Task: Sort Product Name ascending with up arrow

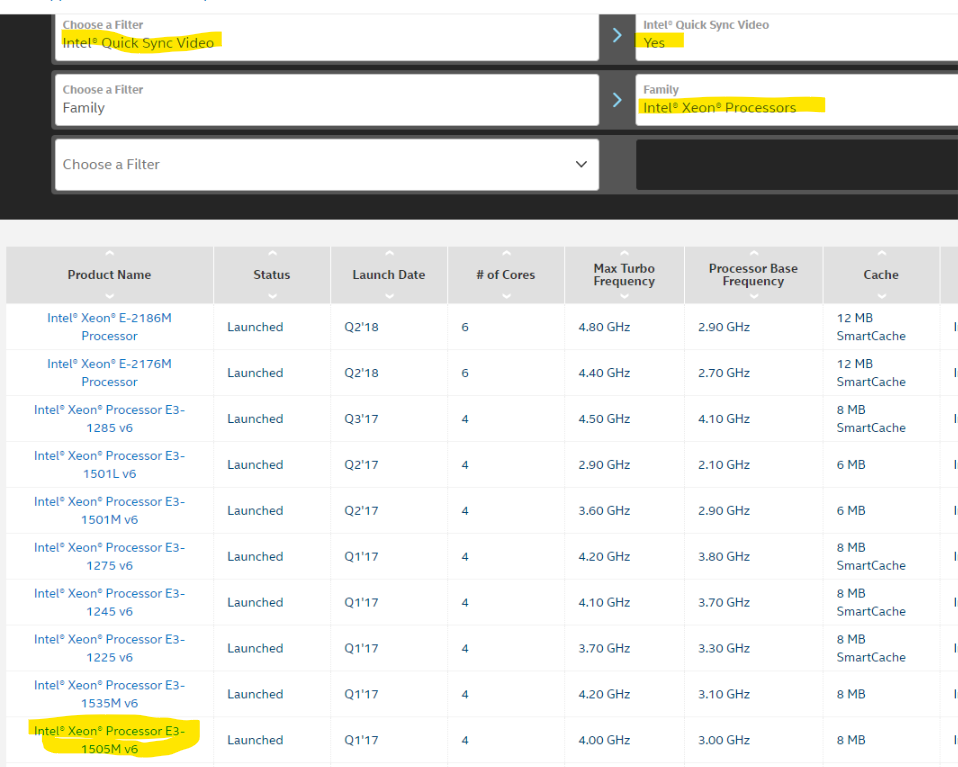Action: point(109,253)
